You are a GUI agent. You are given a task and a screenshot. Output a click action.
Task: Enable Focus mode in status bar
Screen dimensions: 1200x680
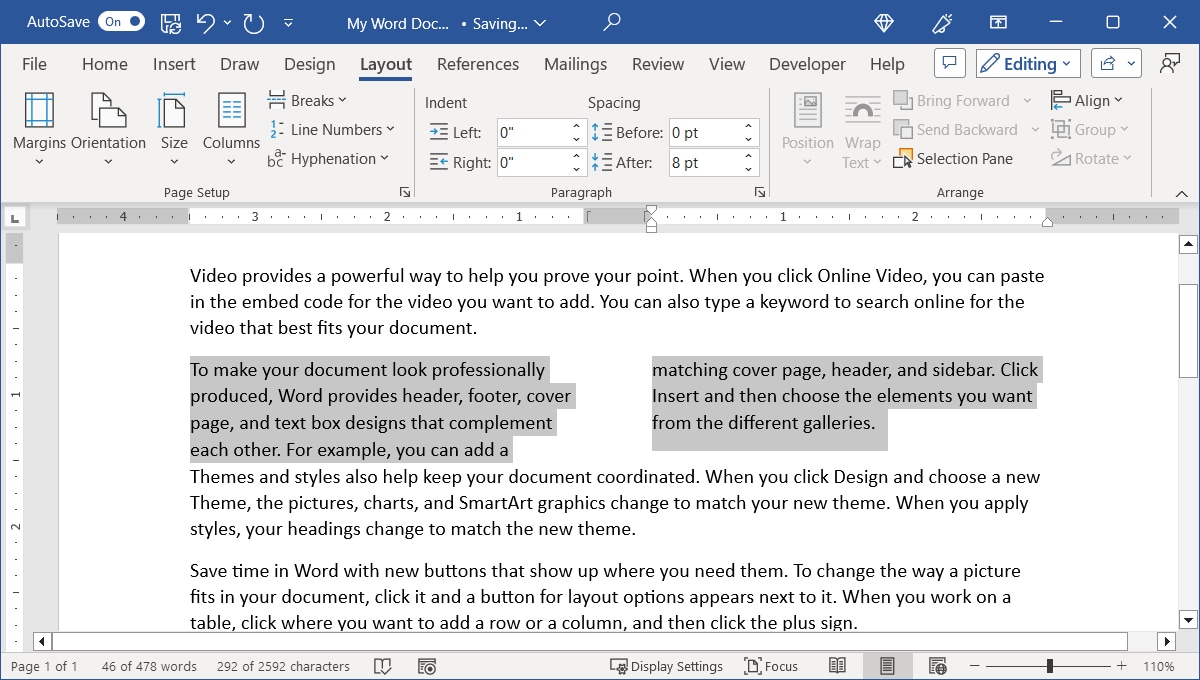(x=771, y=665)
